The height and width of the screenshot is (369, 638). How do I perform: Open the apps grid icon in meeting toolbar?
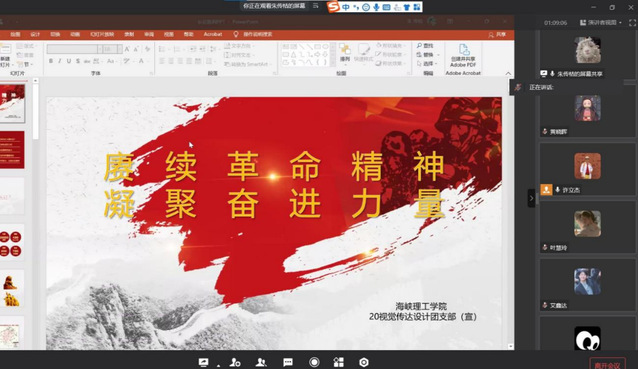[x=339, y=362]
